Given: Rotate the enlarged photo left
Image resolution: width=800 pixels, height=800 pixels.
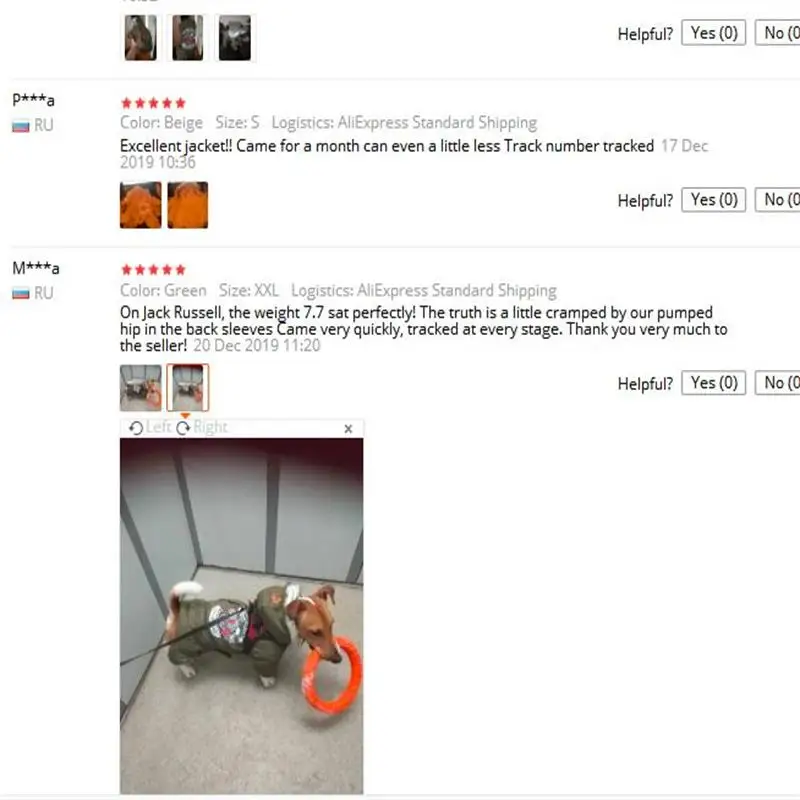Looking at the screenshot, I should 149,428.
